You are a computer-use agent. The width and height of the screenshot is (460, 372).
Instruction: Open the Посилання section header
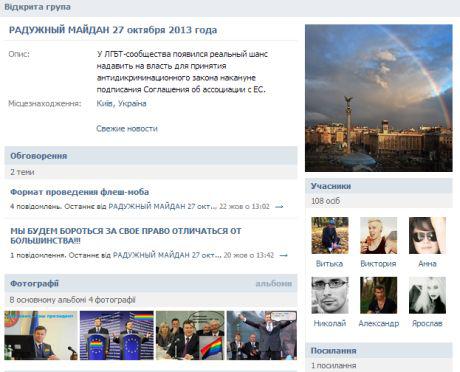(x=334, y=351)
